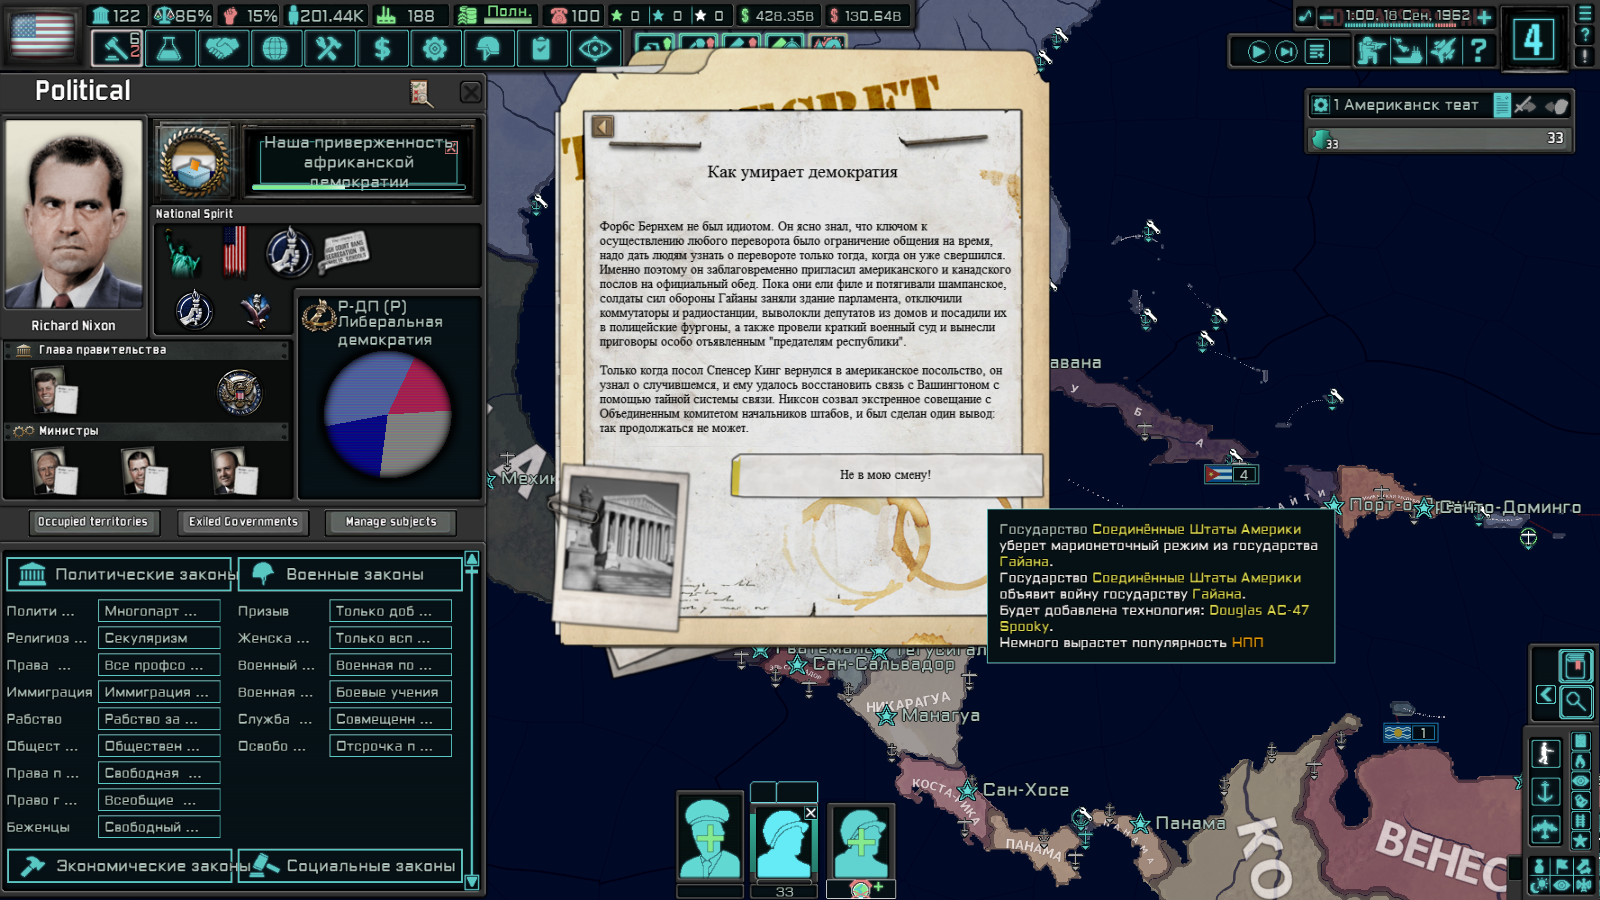Open Richard Nixon's leader portrait
Screen dimensions: 1600x900
74,214
